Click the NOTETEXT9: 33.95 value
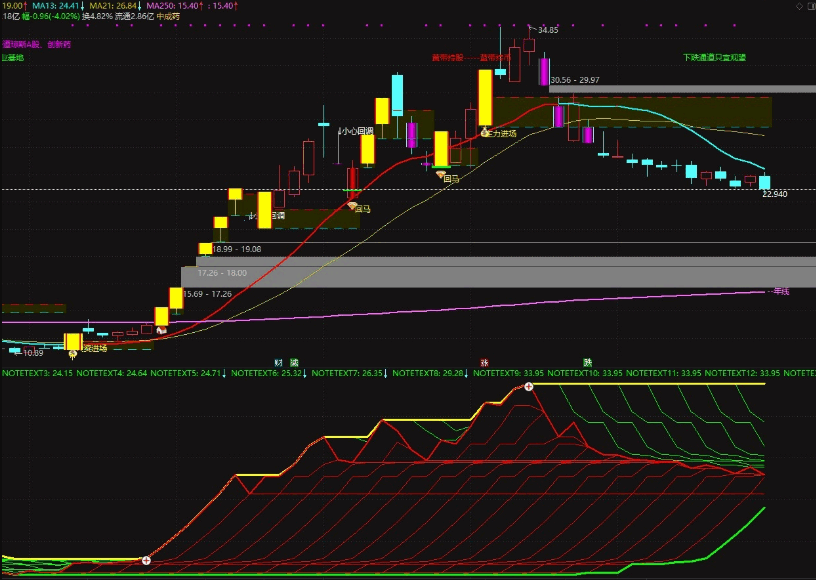 pyautogui.click(x=508, y=373)
